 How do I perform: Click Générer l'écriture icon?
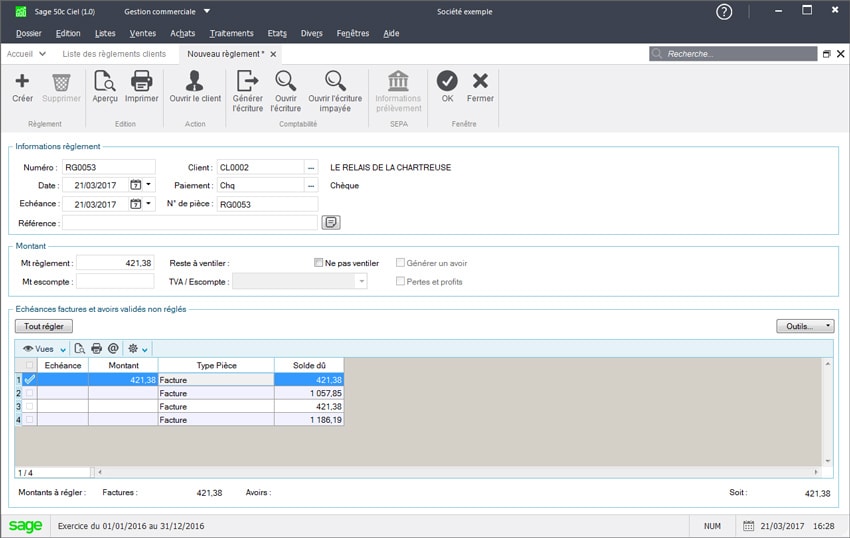pos(247,82)
